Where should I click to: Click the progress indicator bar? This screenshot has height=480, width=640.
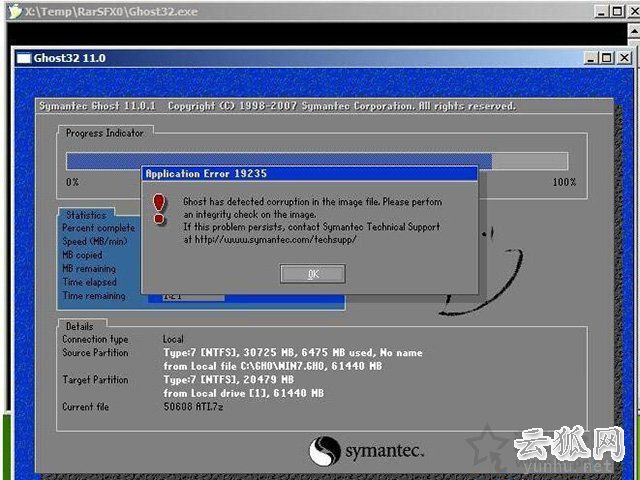coord(317,161)
